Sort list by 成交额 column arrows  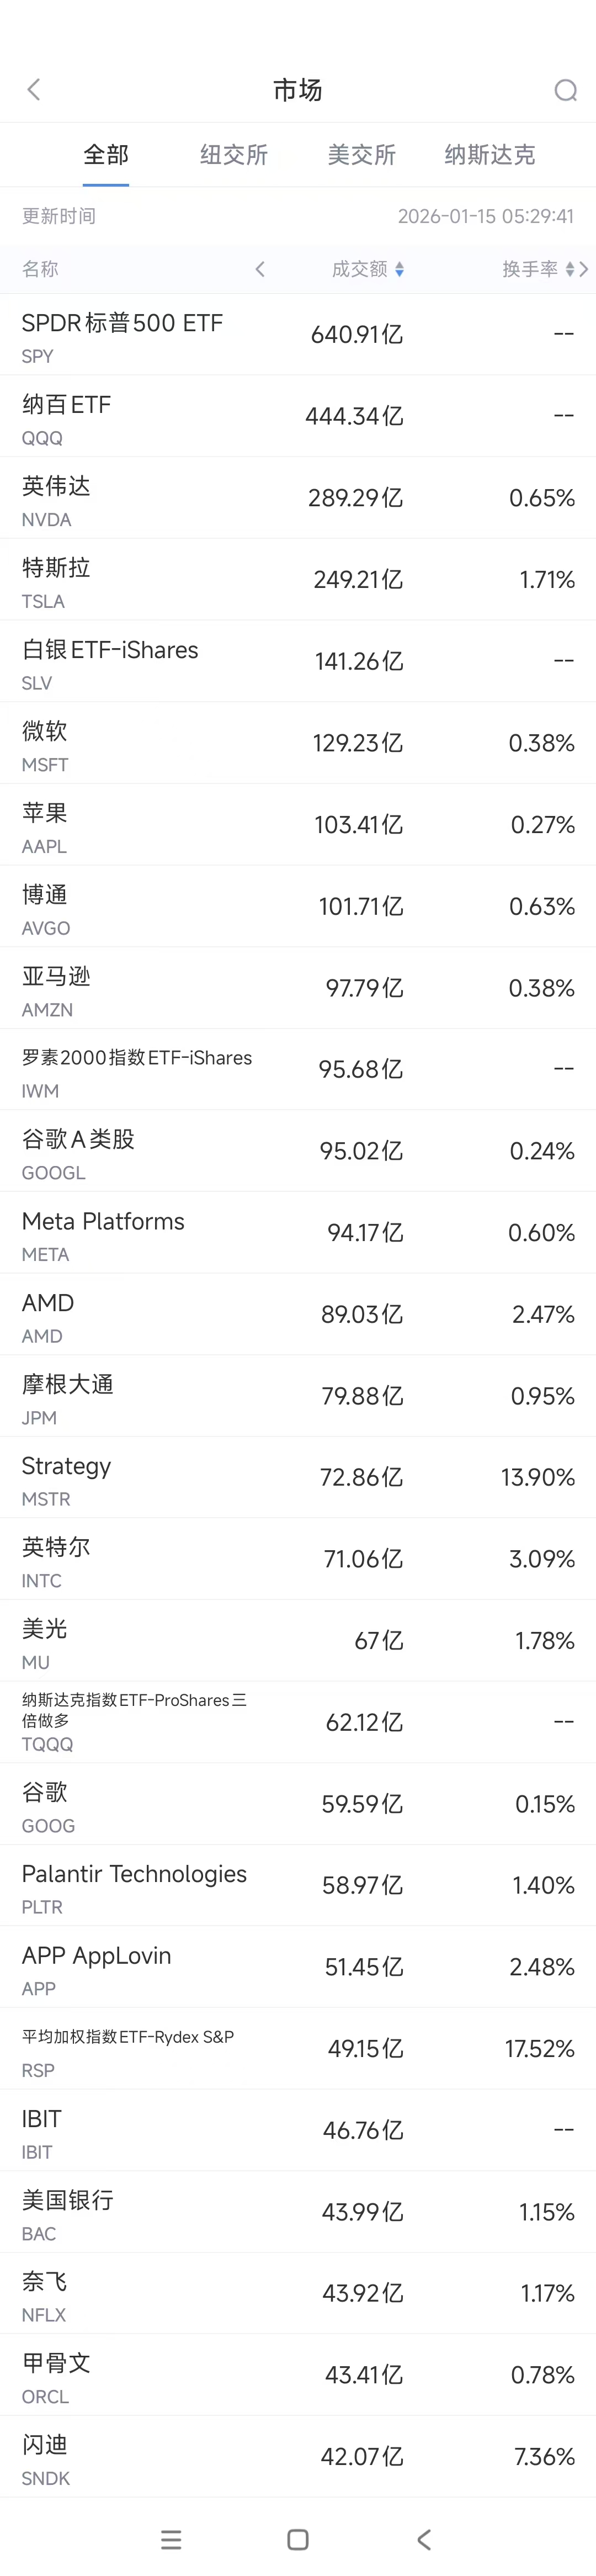click(400, 269)
